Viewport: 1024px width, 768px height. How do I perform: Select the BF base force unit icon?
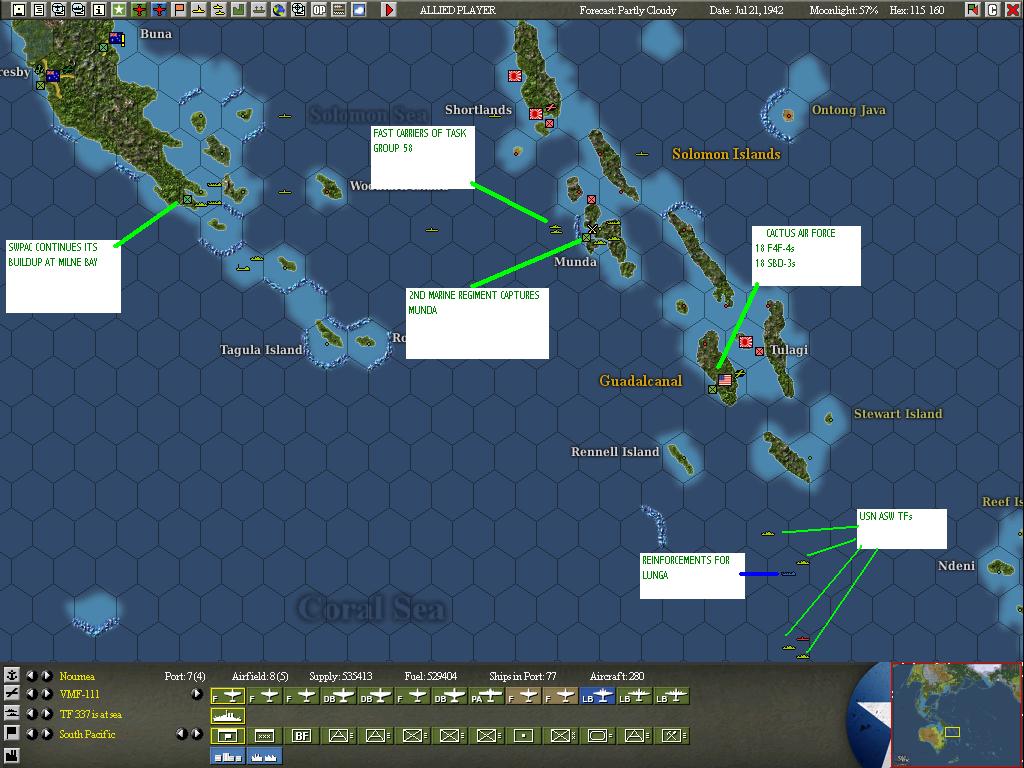[301, 736]
